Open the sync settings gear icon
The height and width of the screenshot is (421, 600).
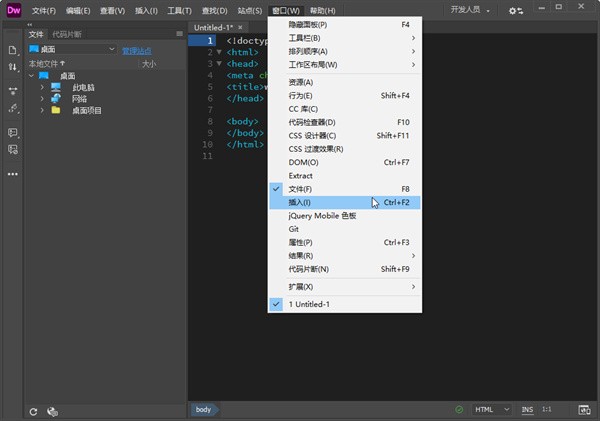(x=516, y=10)
